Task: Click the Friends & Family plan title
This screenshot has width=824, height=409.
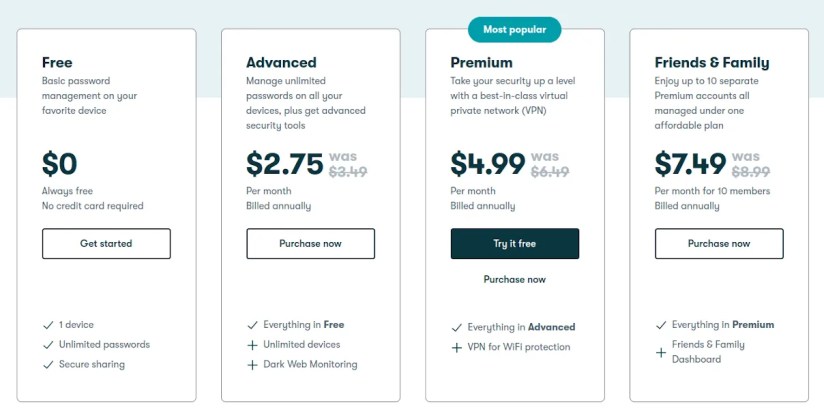Action: pos(711,63)
